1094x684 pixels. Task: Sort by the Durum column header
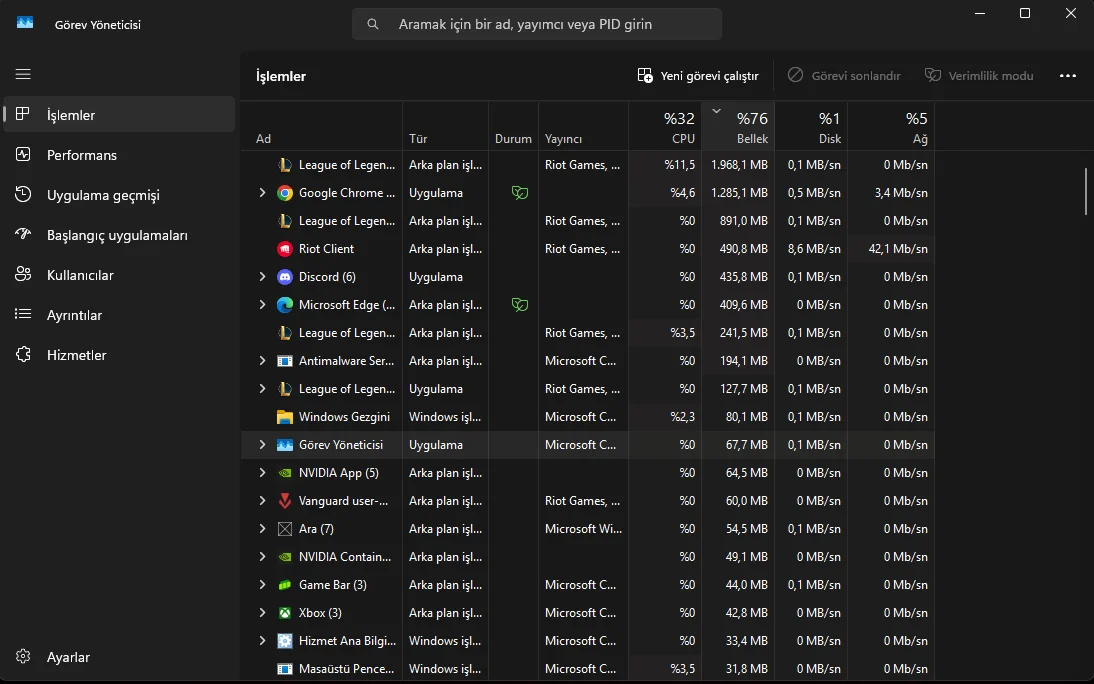(x=514, y=126)
